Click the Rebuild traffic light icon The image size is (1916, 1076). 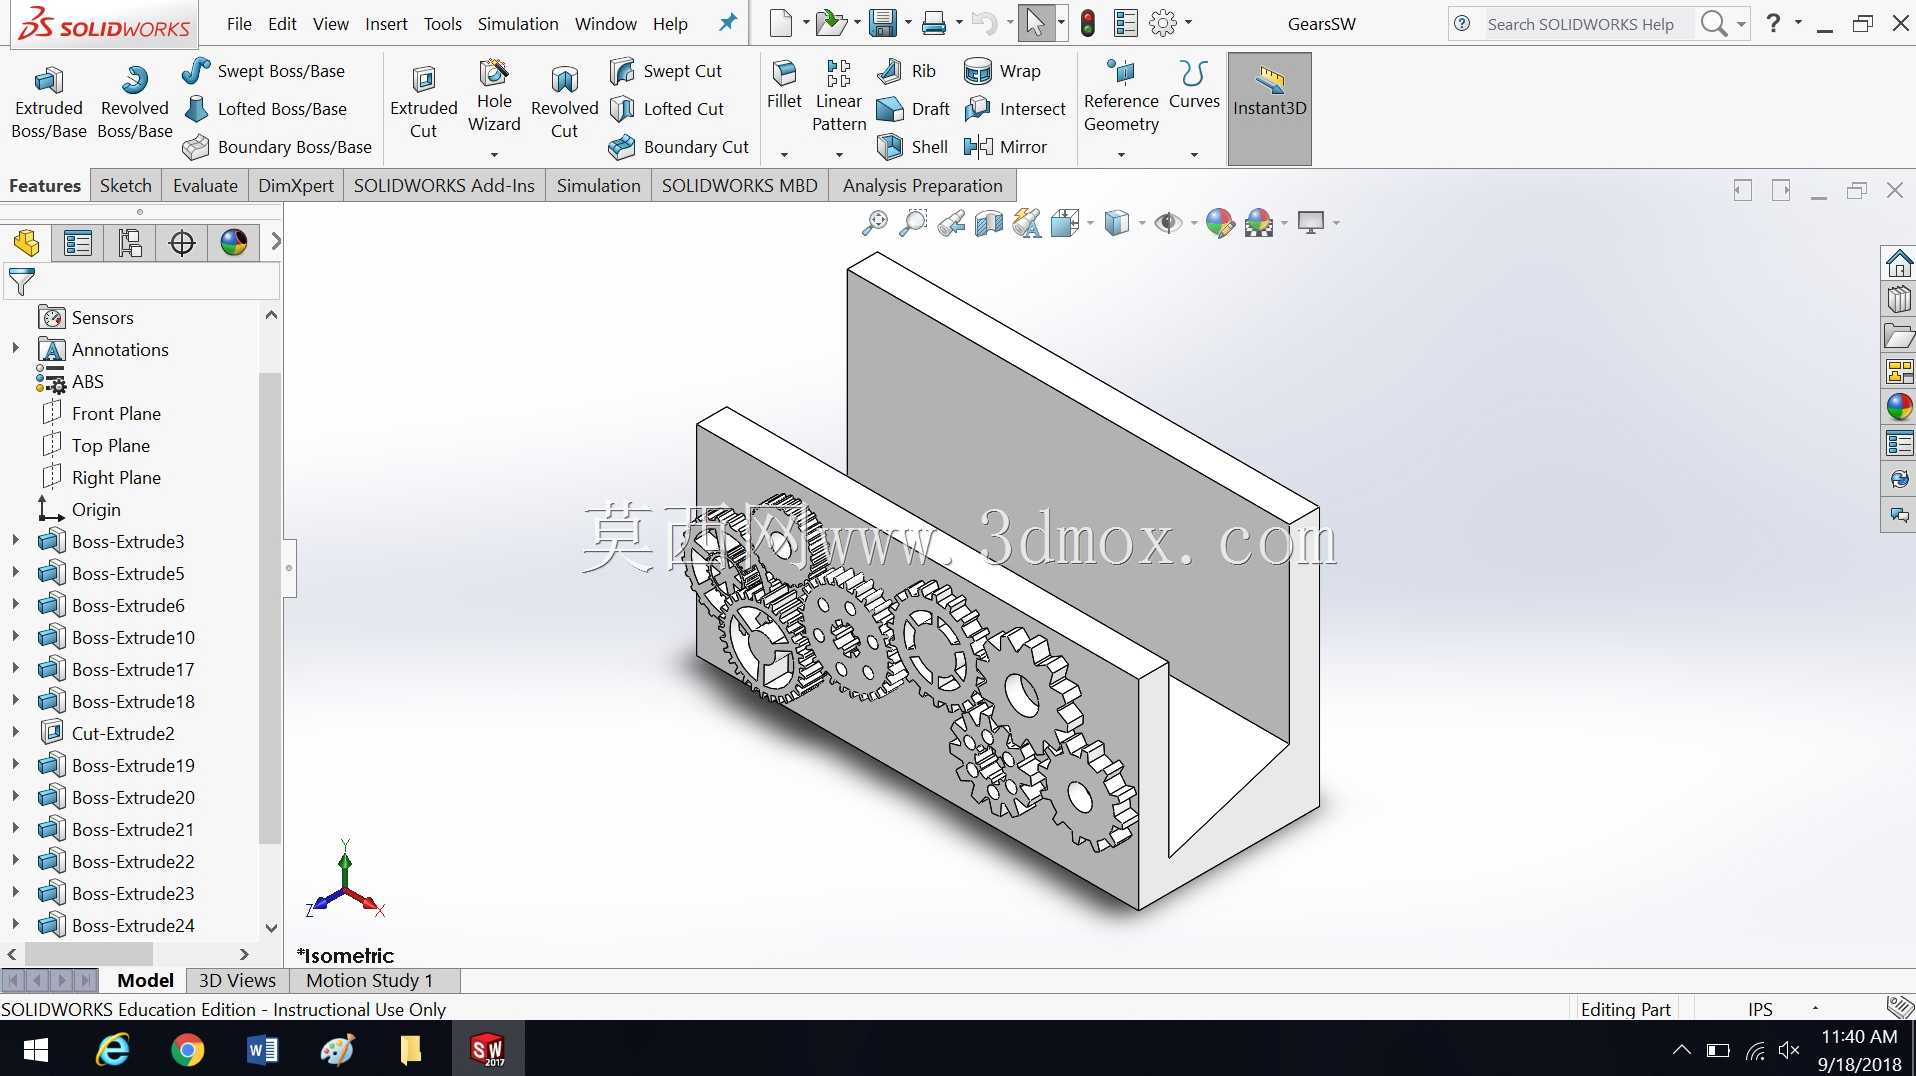click(x=1088, y=23)
